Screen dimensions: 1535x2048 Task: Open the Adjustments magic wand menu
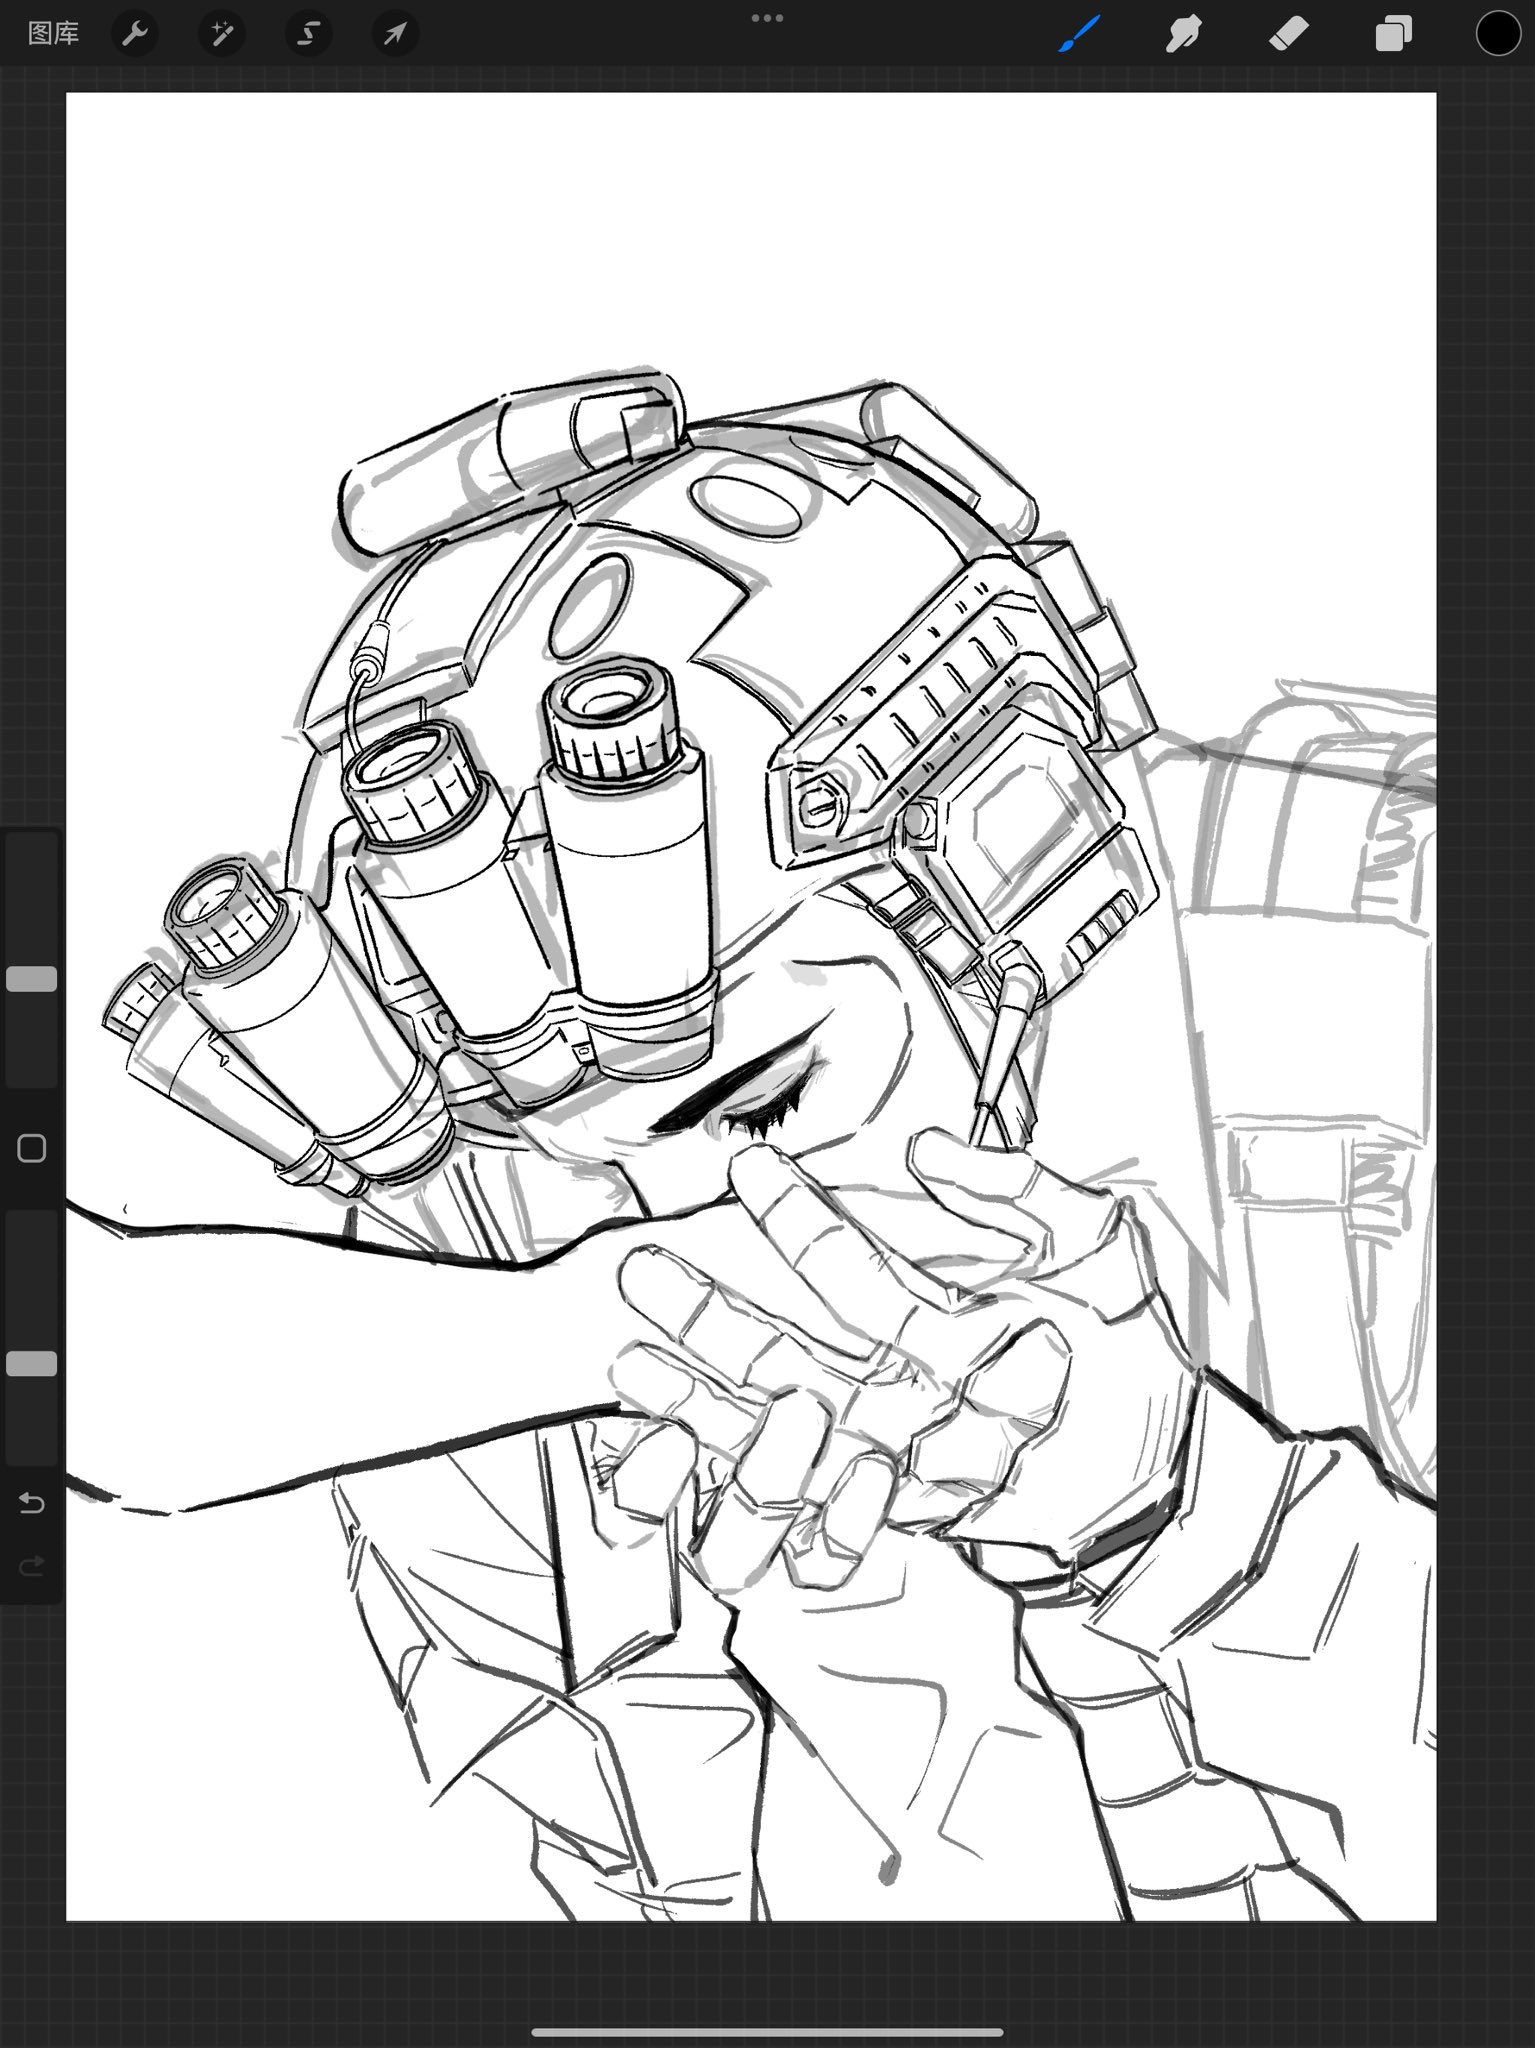pos(221,35)
